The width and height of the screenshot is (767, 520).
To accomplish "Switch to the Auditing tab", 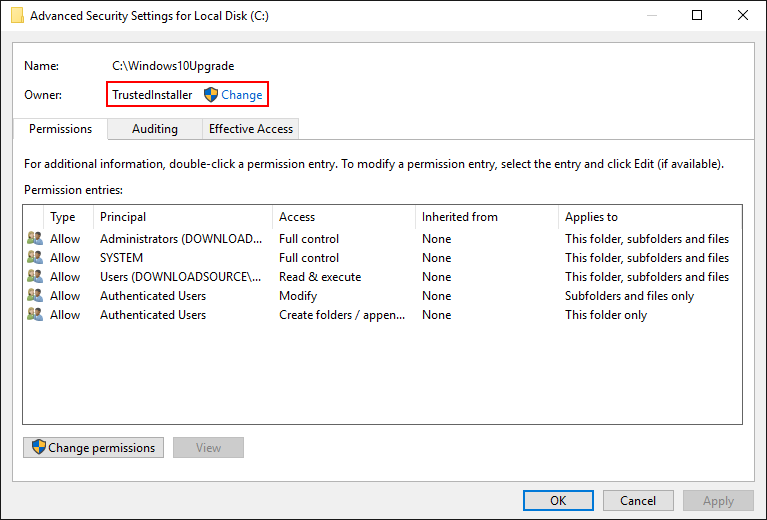I will pos(155,129).
